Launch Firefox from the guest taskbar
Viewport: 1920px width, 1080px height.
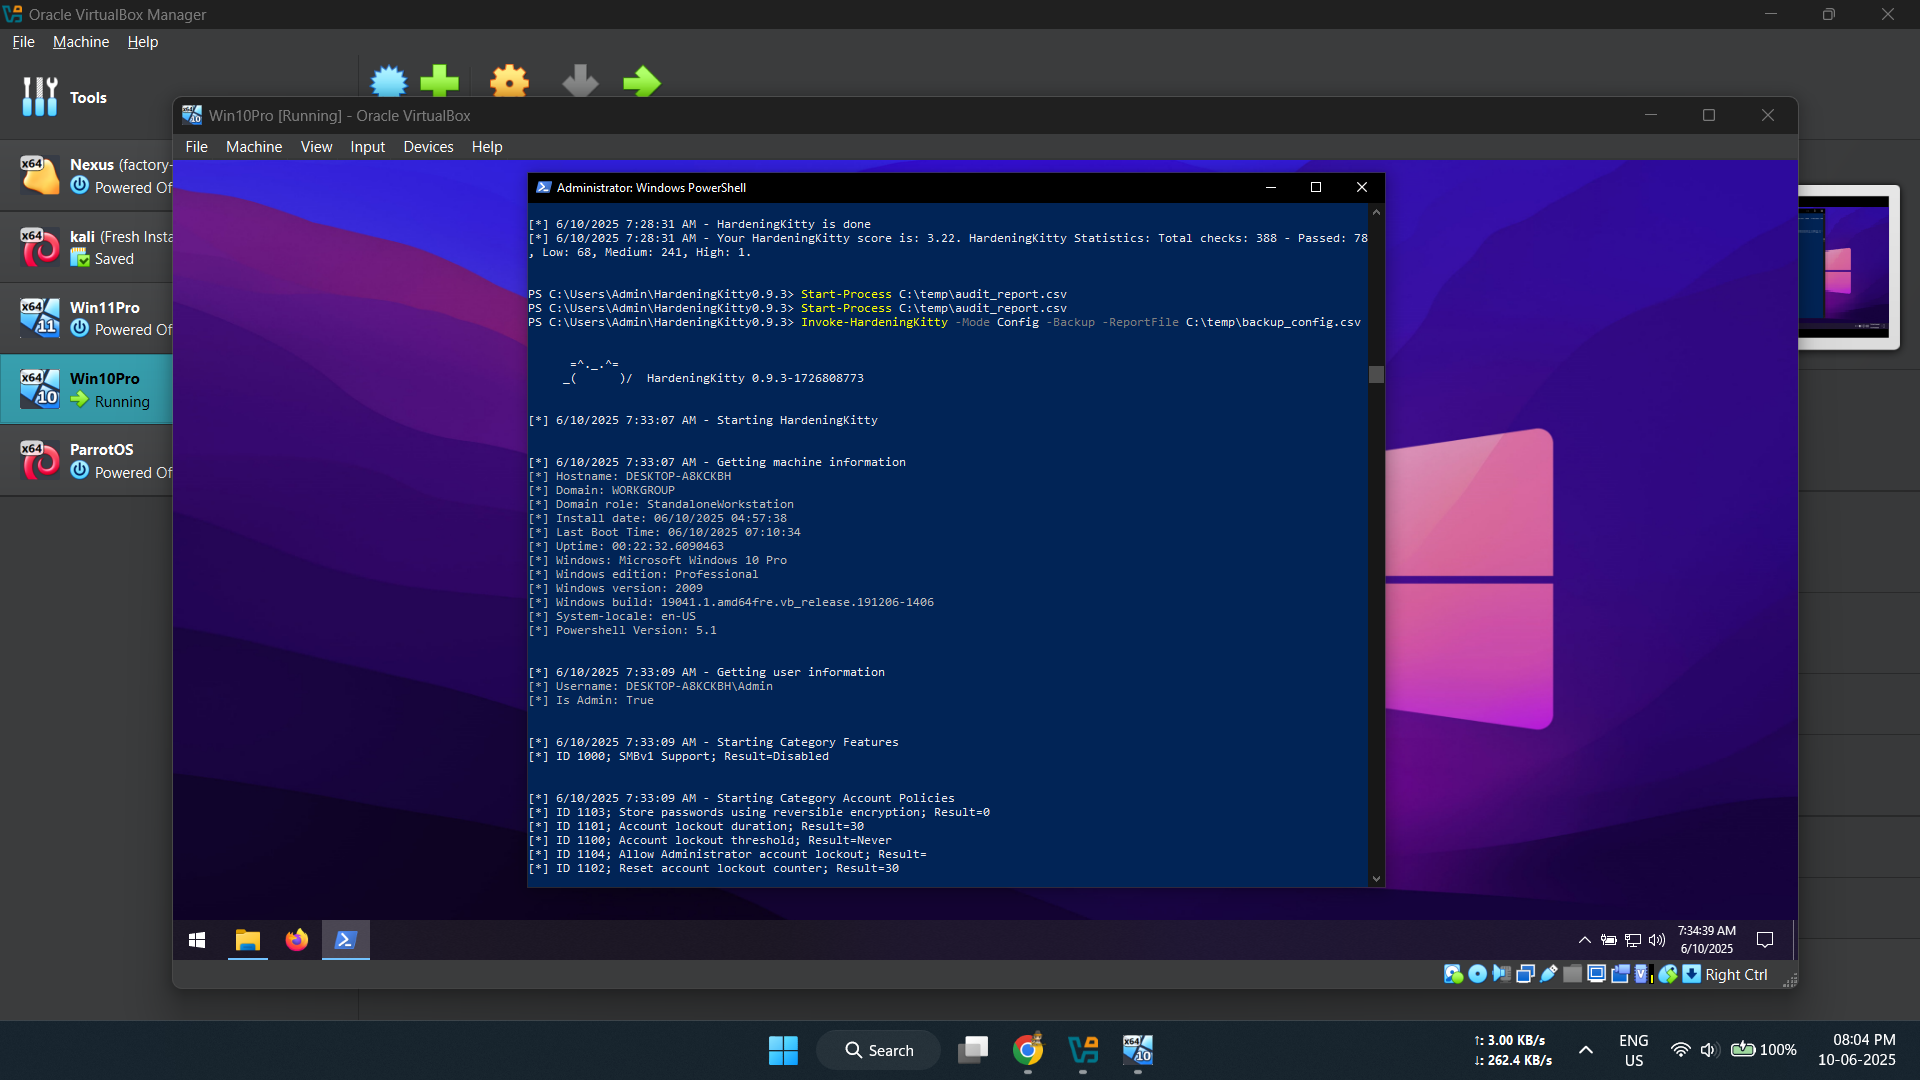pyautogui.click(x=297, y=940)
